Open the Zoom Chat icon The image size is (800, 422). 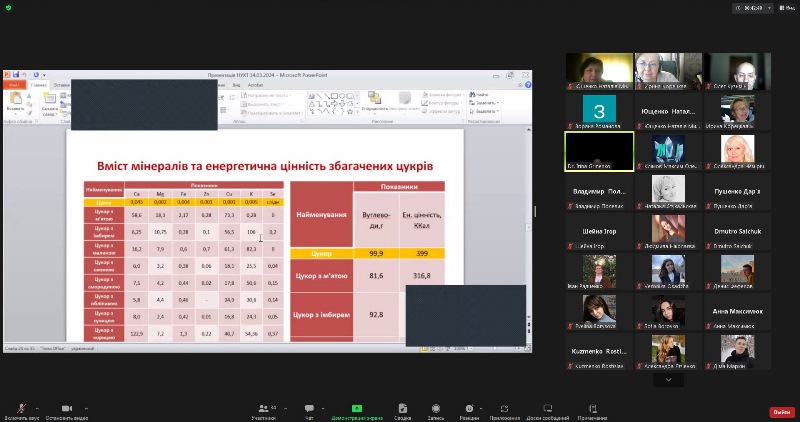(x=309, y=408)
